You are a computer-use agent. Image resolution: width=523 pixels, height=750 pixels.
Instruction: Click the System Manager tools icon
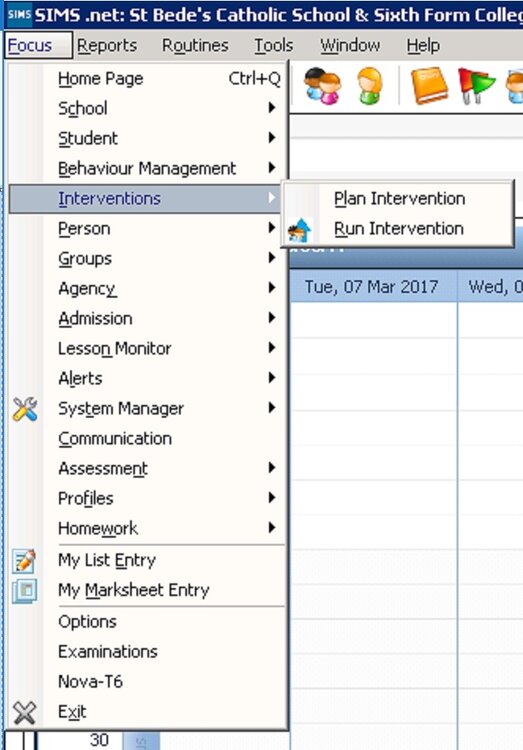(x=25, y=409)
